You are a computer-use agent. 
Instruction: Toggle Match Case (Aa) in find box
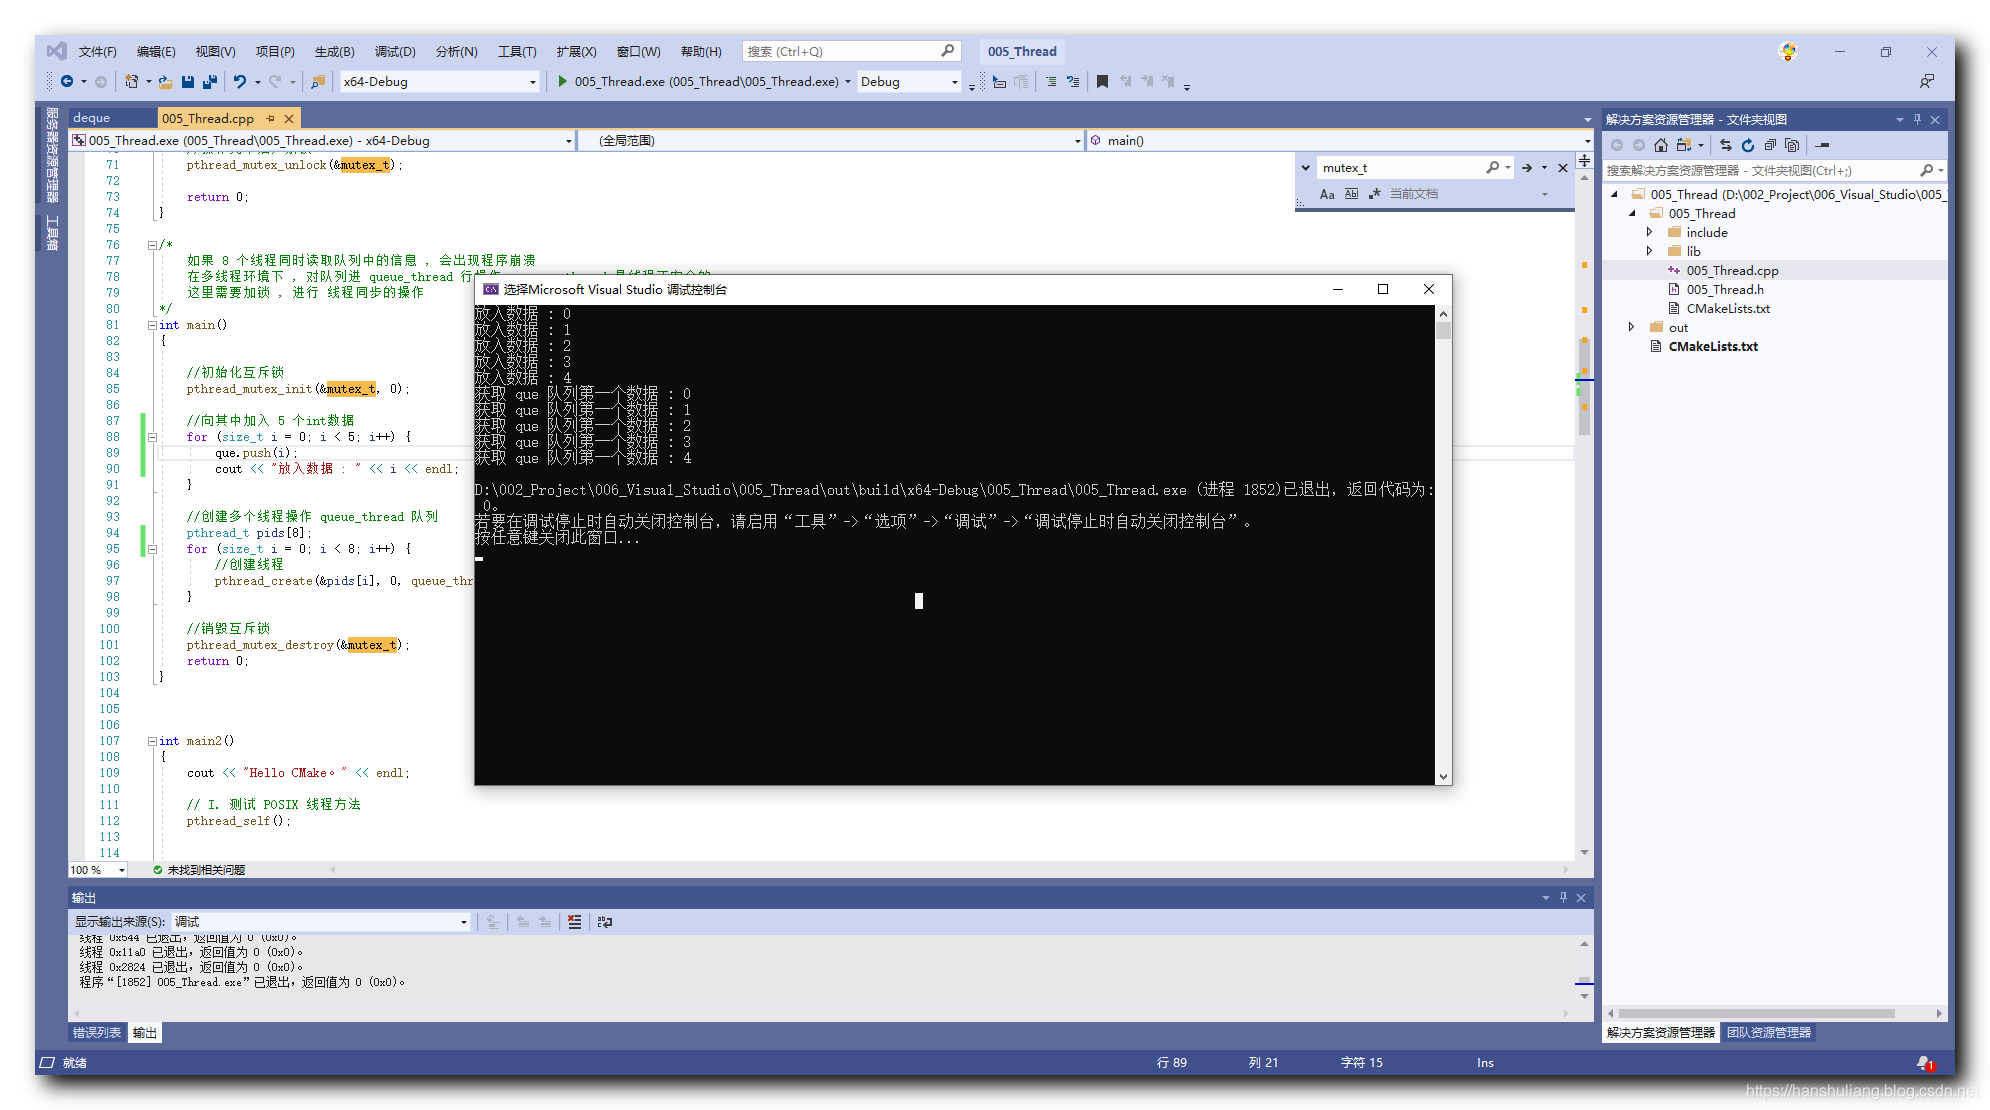[1327, 194]
